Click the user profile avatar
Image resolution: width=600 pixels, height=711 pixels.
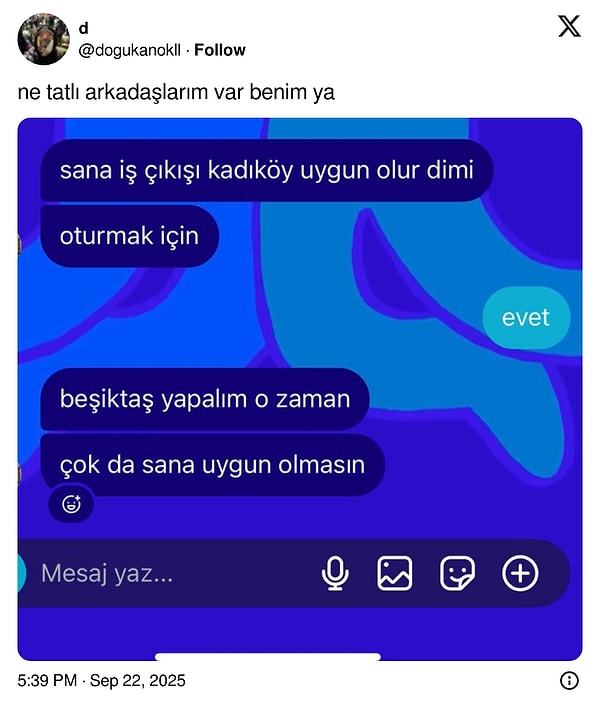(x=44, y=39)
